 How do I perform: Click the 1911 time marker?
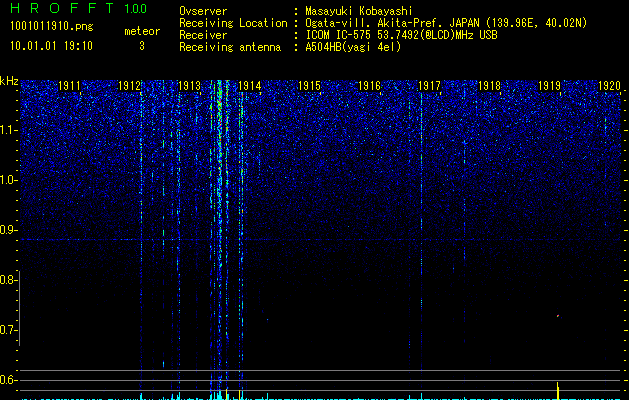pyautogui.click(x=69, y=86)
